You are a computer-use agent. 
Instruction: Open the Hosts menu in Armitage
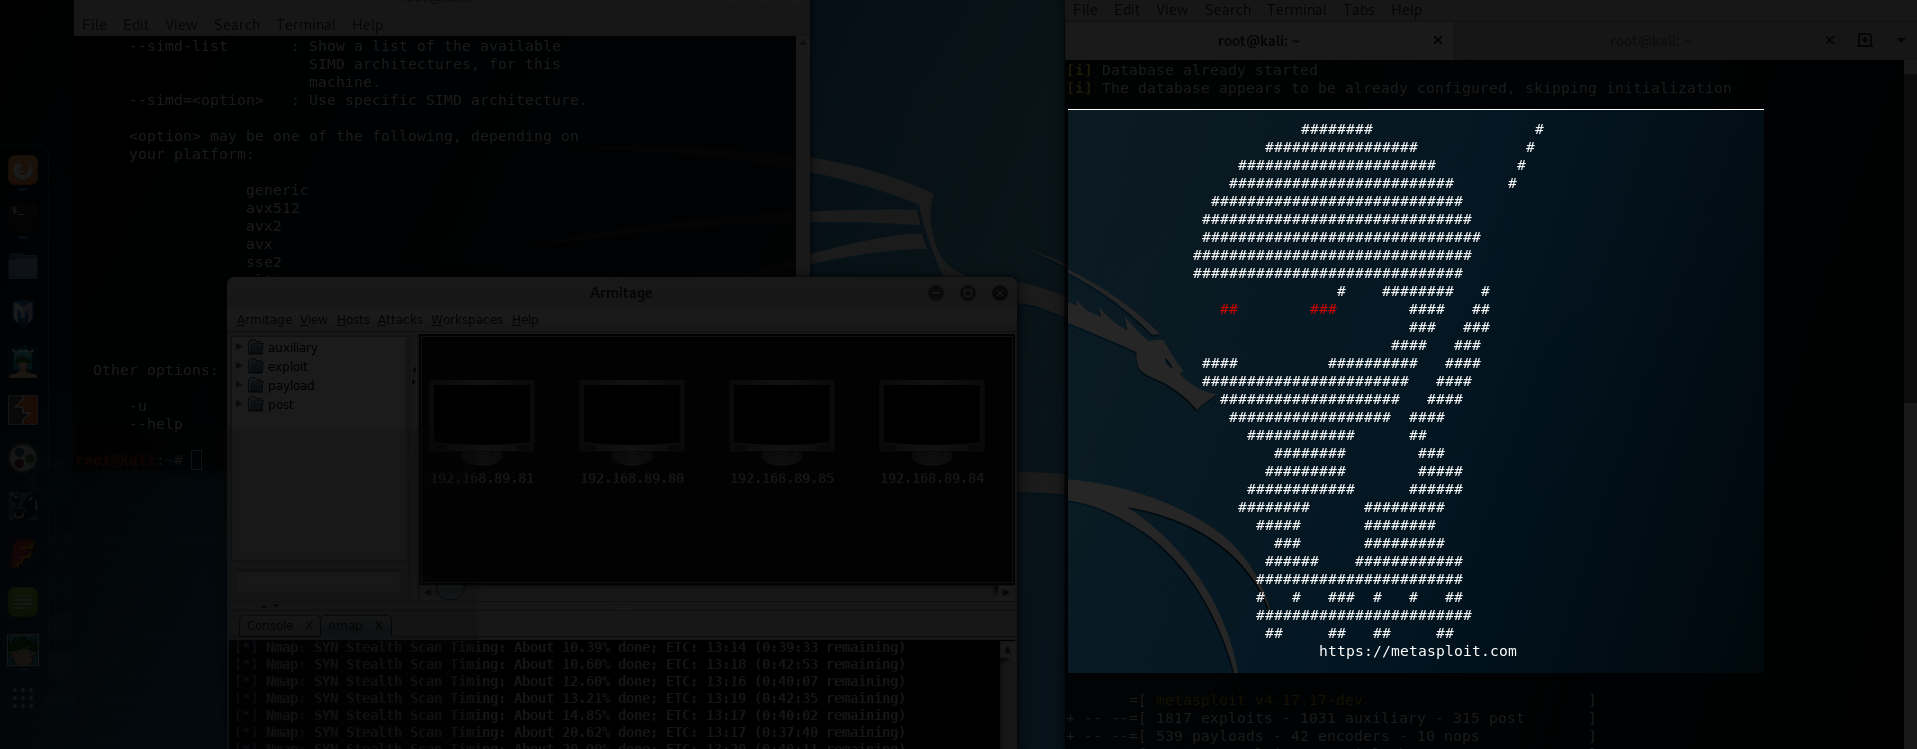click(x=353, y=320)
